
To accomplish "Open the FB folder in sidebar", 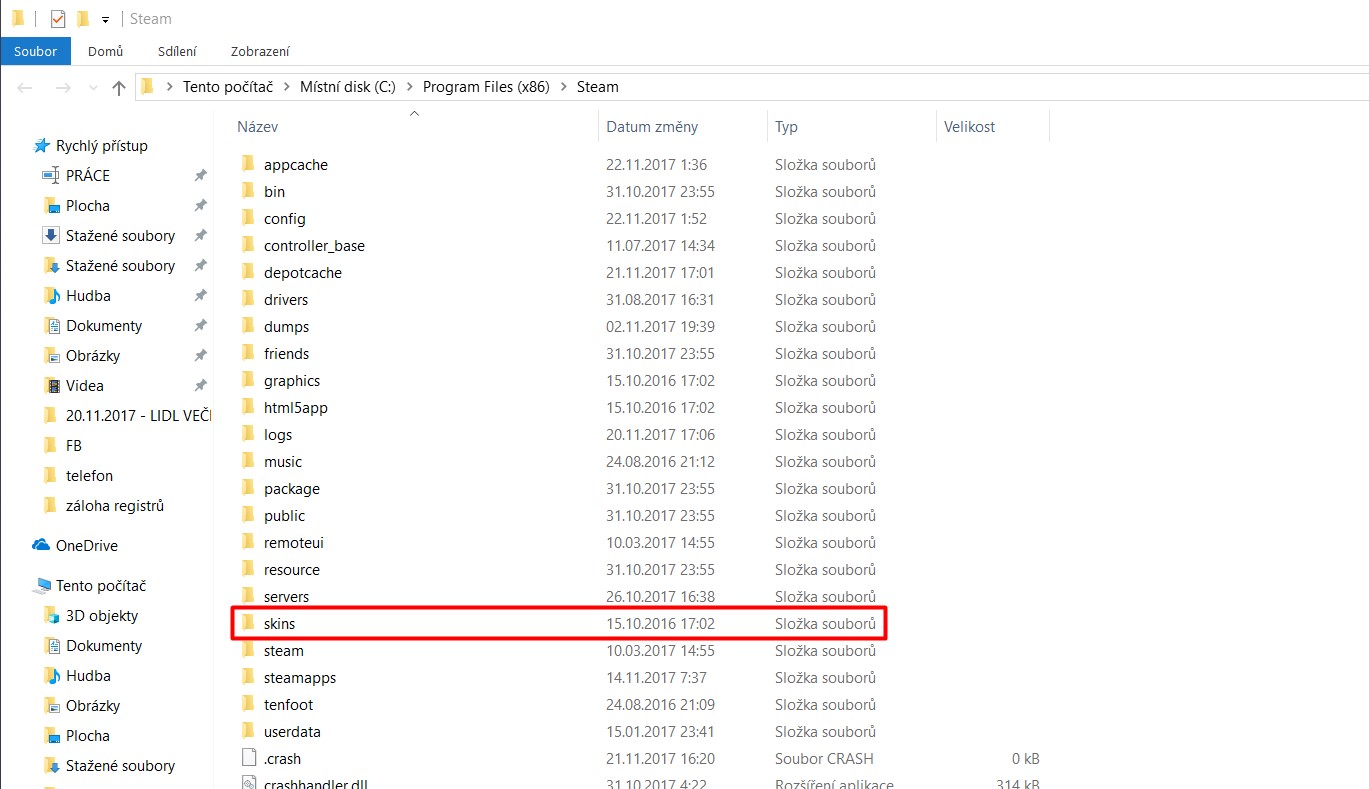I will pyautogui.click(x=73, y=446).
